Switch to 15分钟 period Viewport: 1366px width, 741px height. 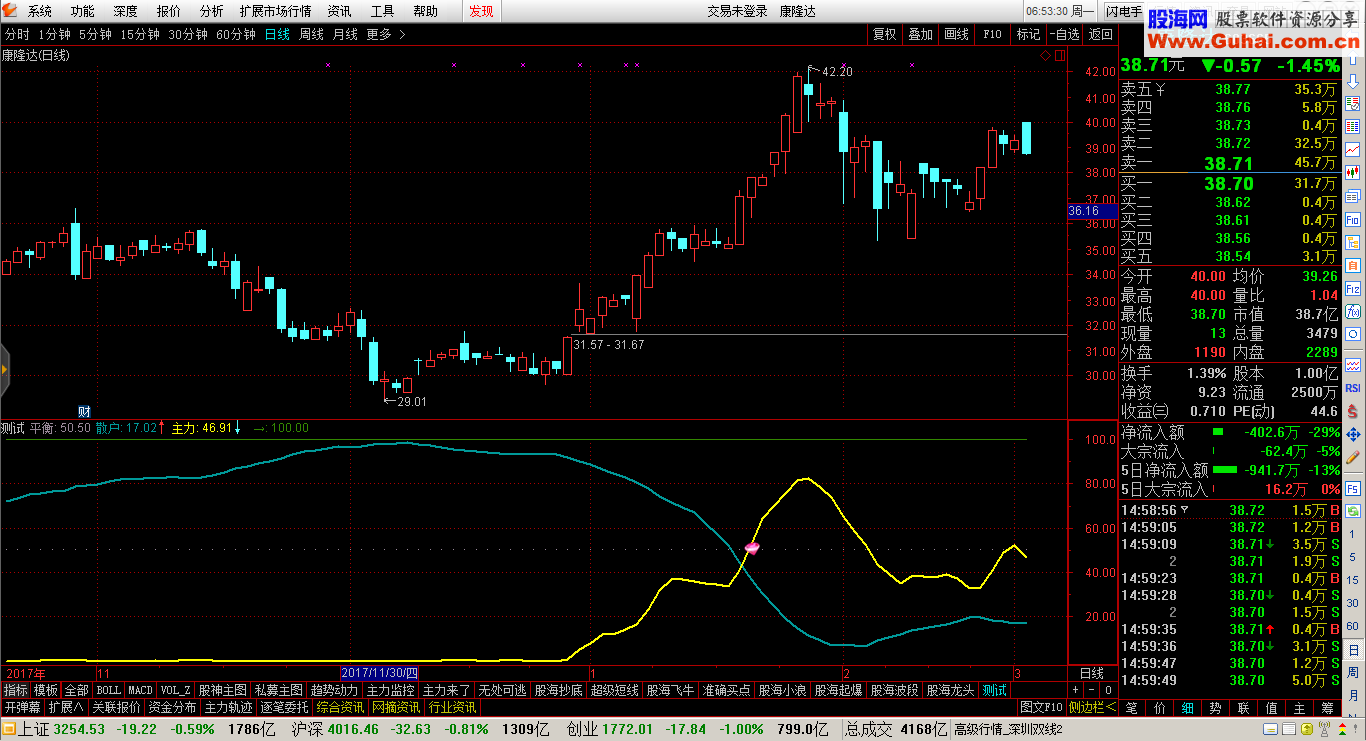[x=140, y=34]
